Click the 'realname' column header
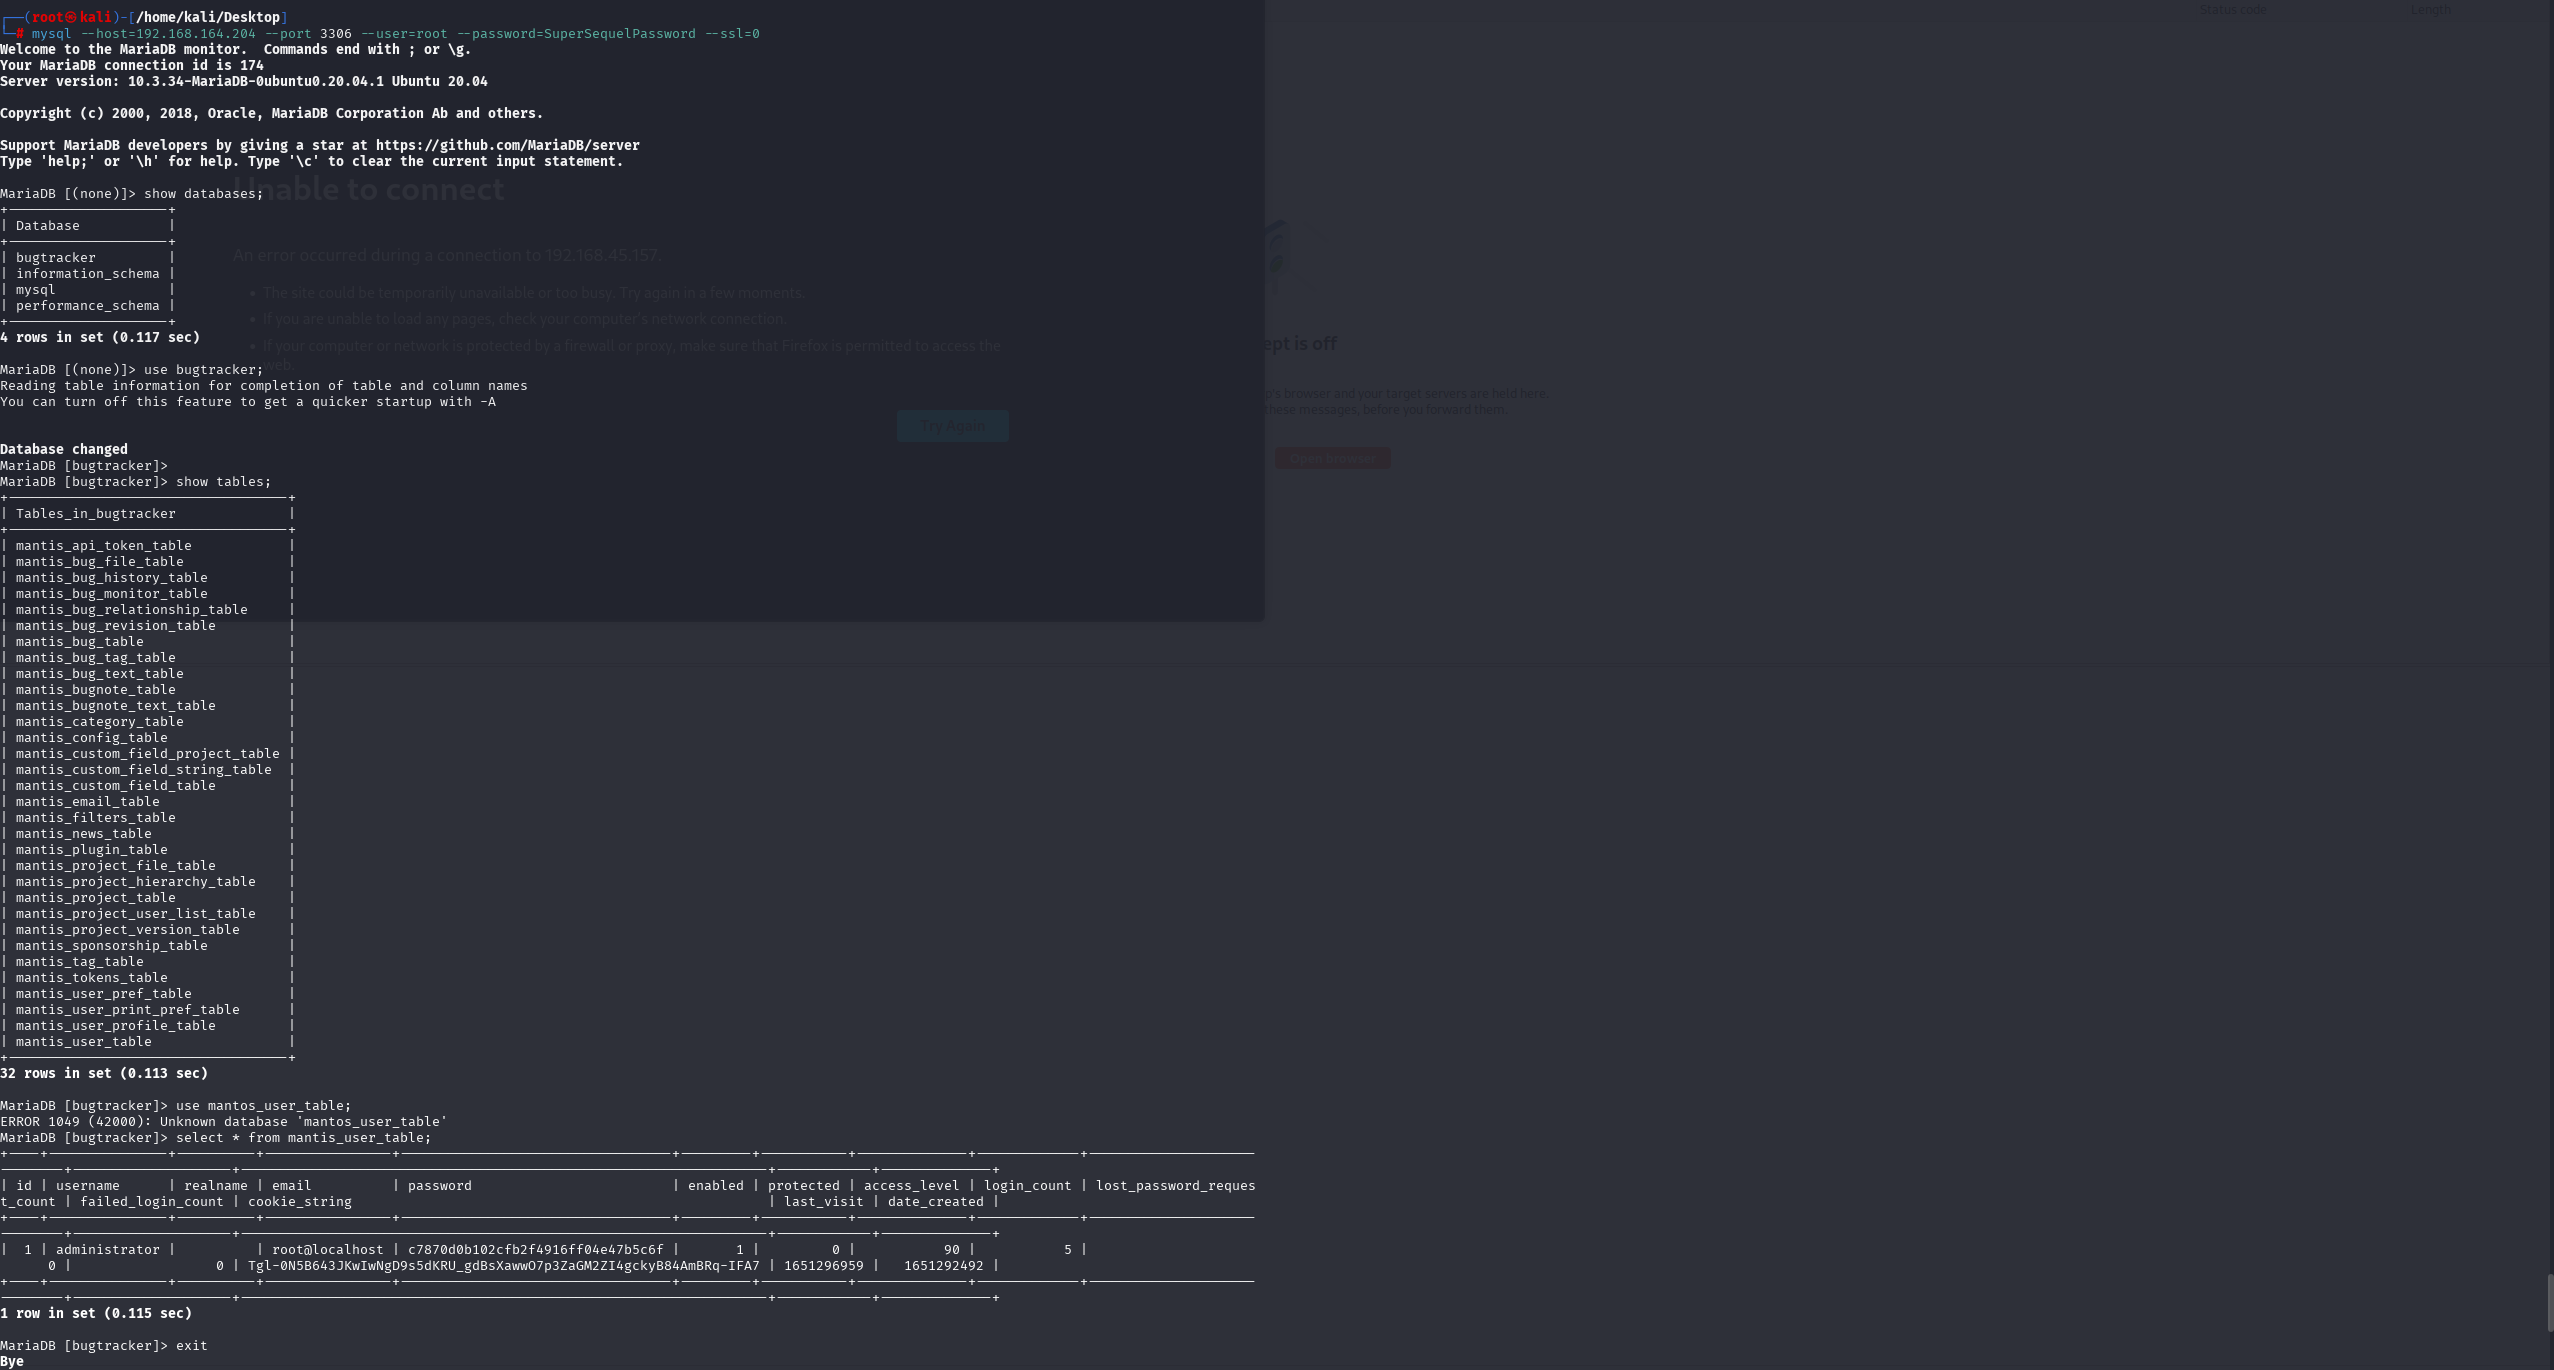The width and height of the screenshot is (2554, 1370). 216,1186
